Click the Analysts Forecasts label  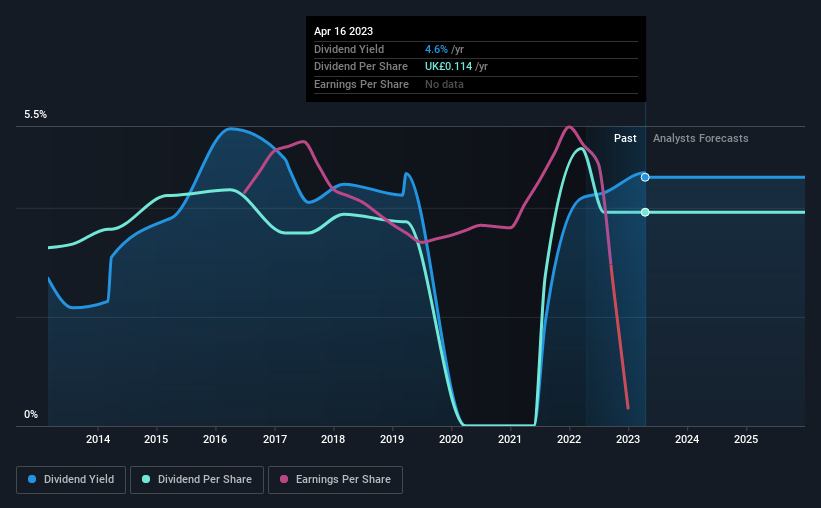701,138
